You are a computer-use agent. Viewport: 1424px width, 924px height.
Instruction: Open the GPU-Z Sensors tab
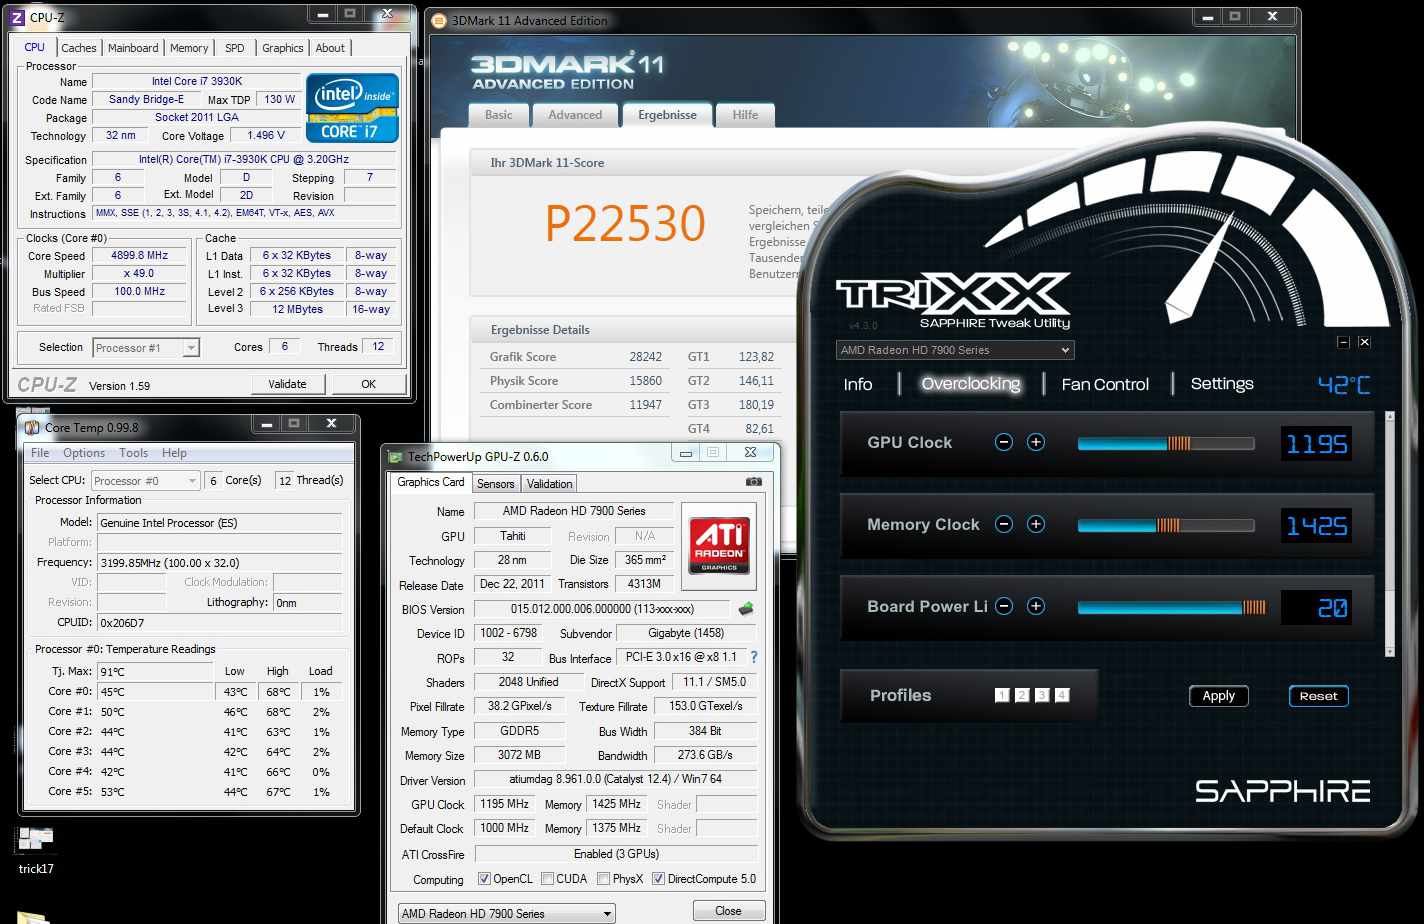(495, 484)
